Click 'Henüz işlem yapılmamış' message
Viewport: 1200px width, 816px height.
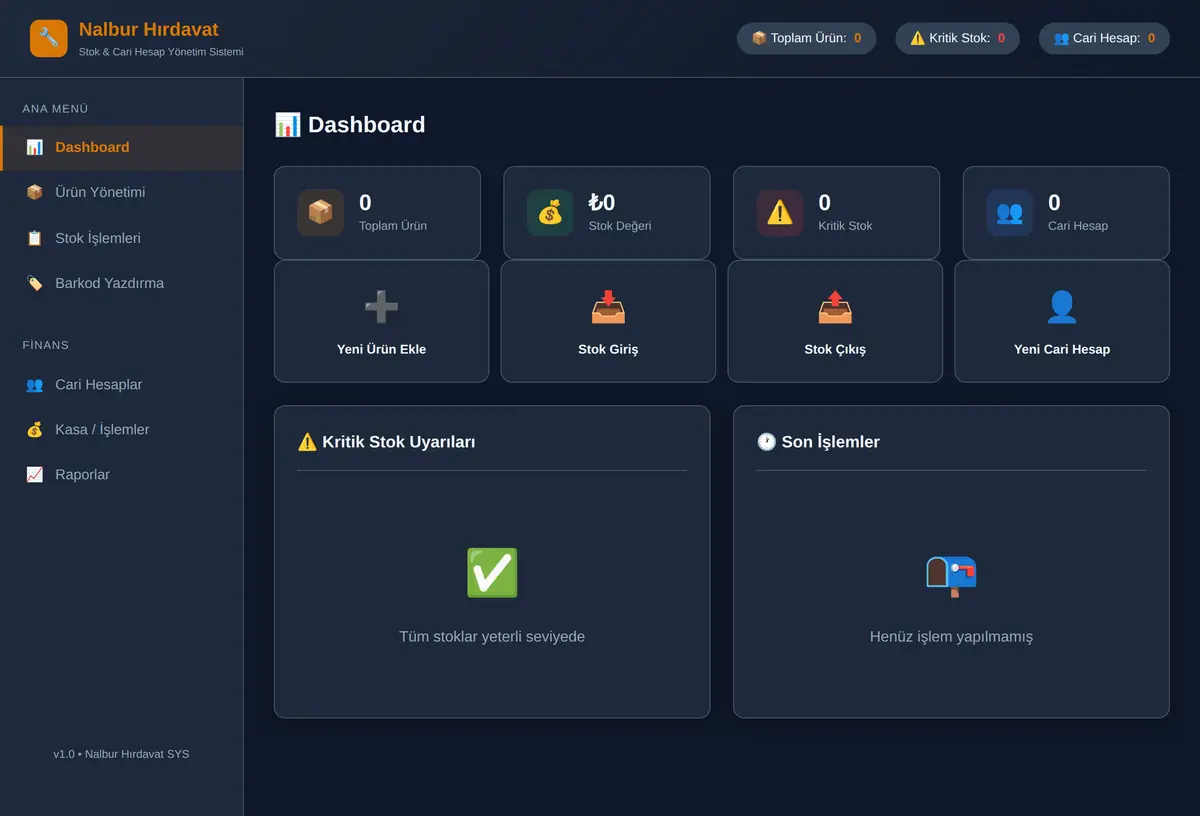[x=951, y=637]
